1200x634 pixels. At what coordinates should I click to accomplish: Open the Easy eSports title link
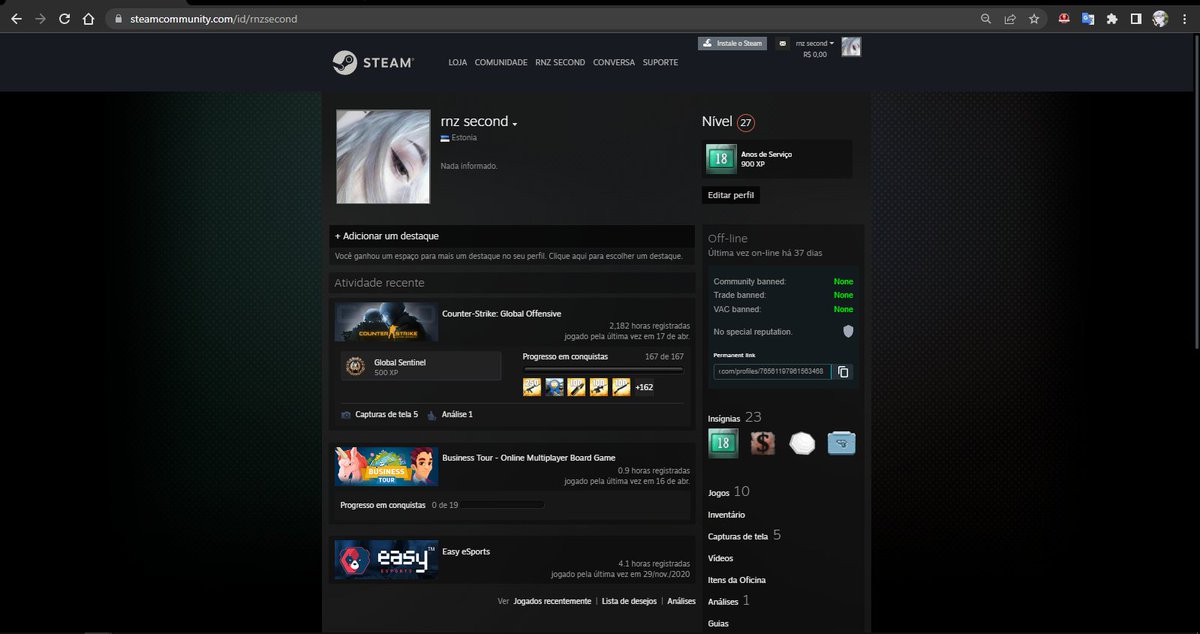466,551
